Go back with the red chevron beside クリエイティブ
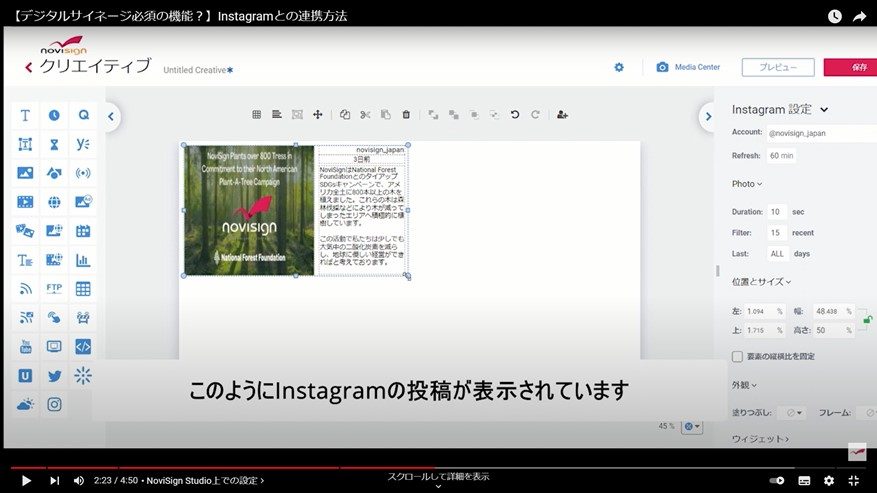The height and width of the screenshot is (493, 877). click(28, 67)
